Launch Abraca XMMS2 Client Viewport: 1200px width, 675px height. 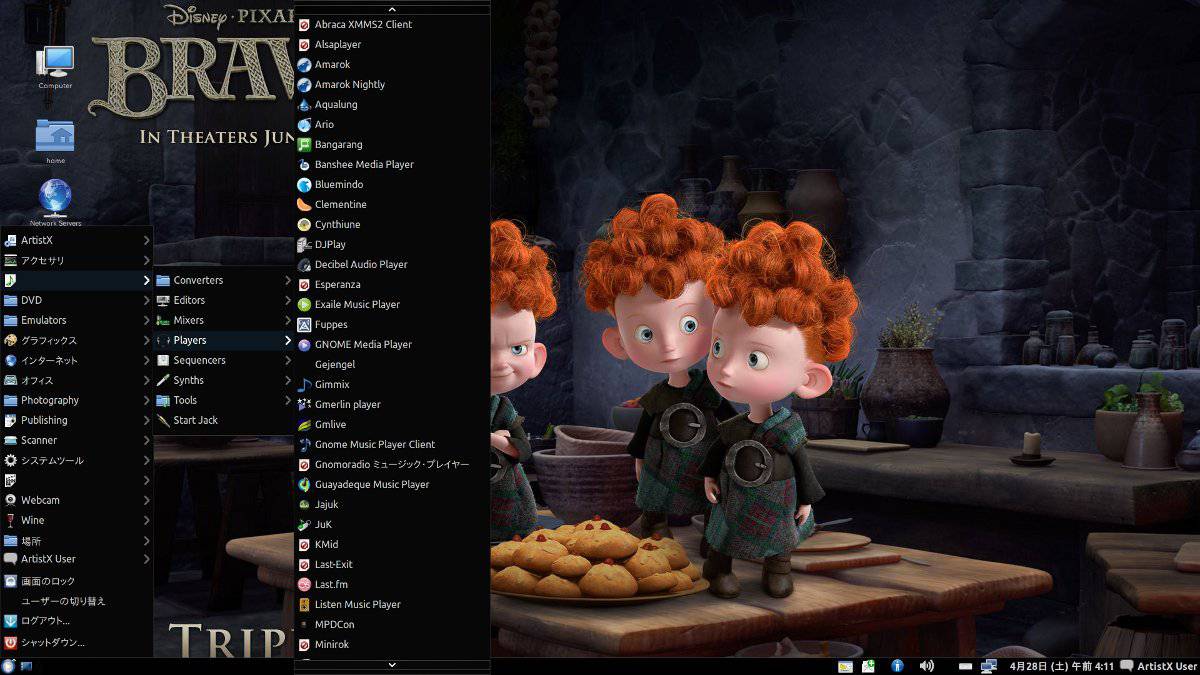392,24
